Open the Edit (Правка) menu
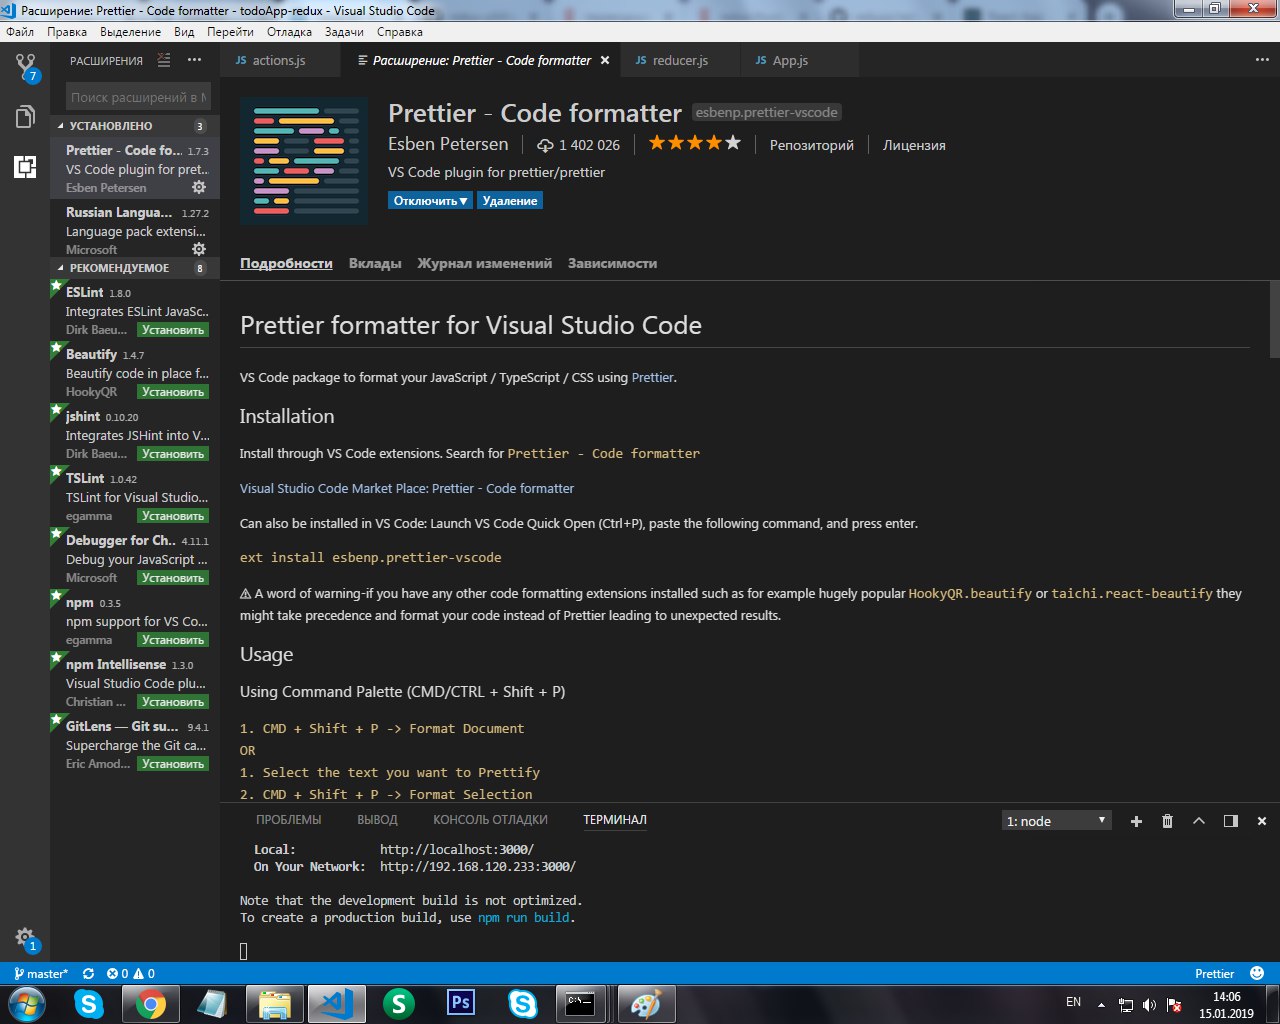Screen dimensions: 1280x1024 (67, 32)
